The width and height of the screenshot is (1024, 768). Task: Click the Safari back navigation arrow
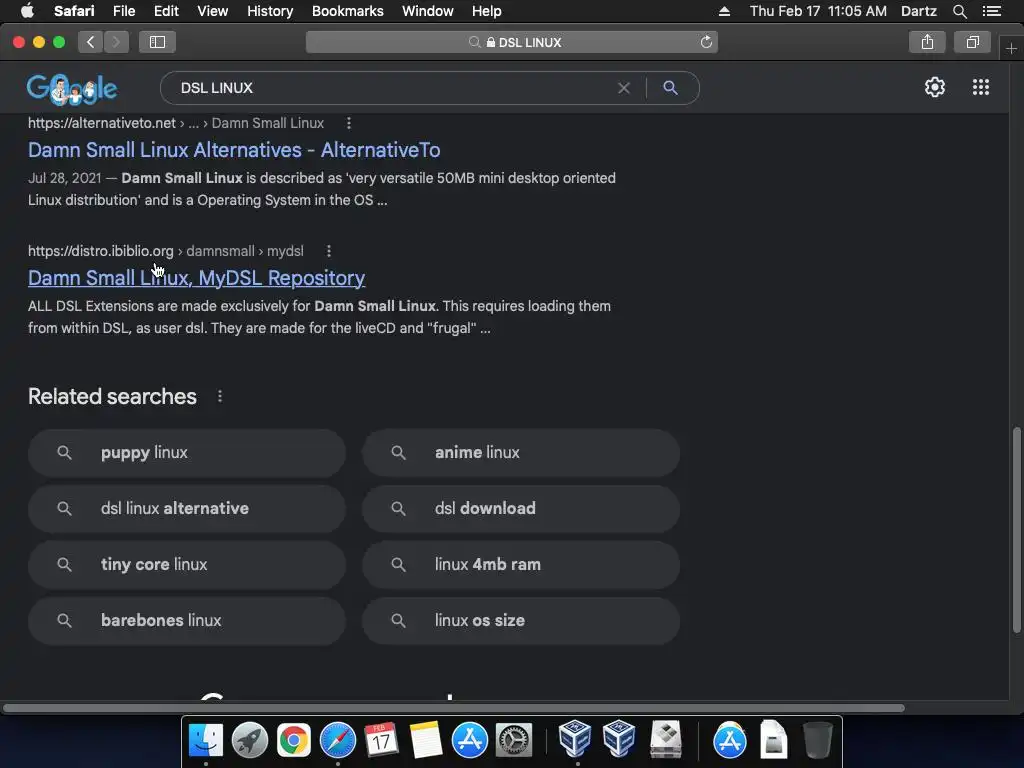[x=91, y=42]
